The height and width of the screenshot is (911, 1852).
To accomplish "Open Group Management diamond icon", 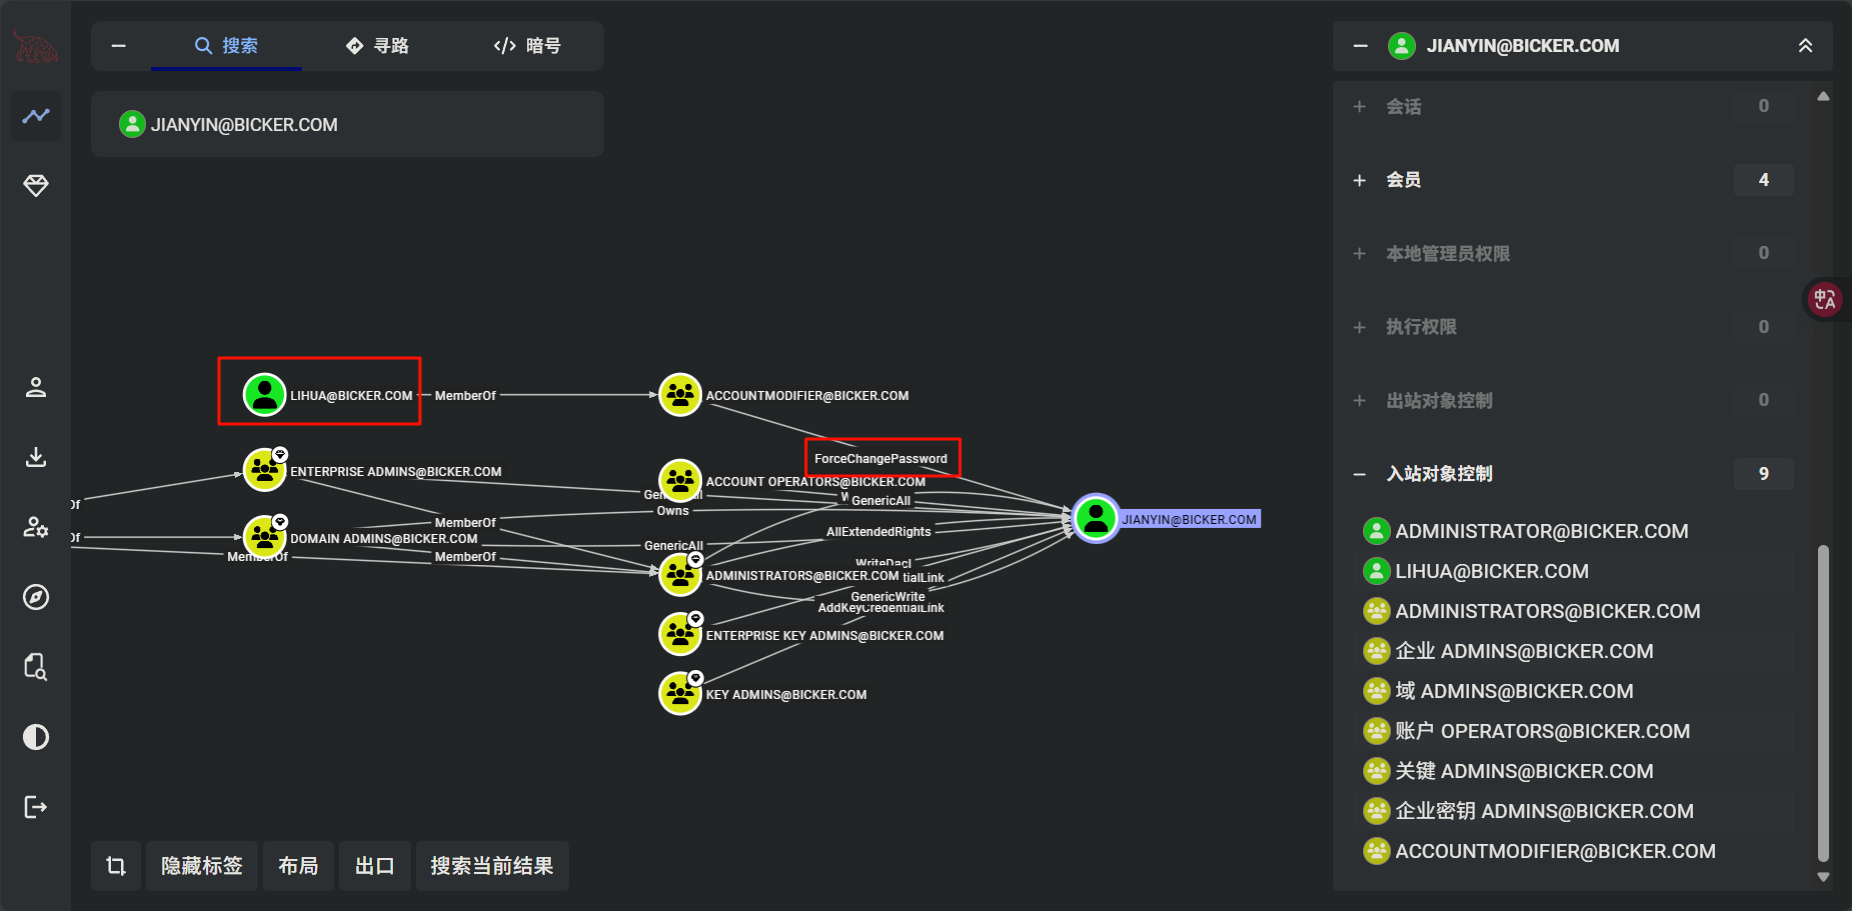I will (x=36, y=185).
